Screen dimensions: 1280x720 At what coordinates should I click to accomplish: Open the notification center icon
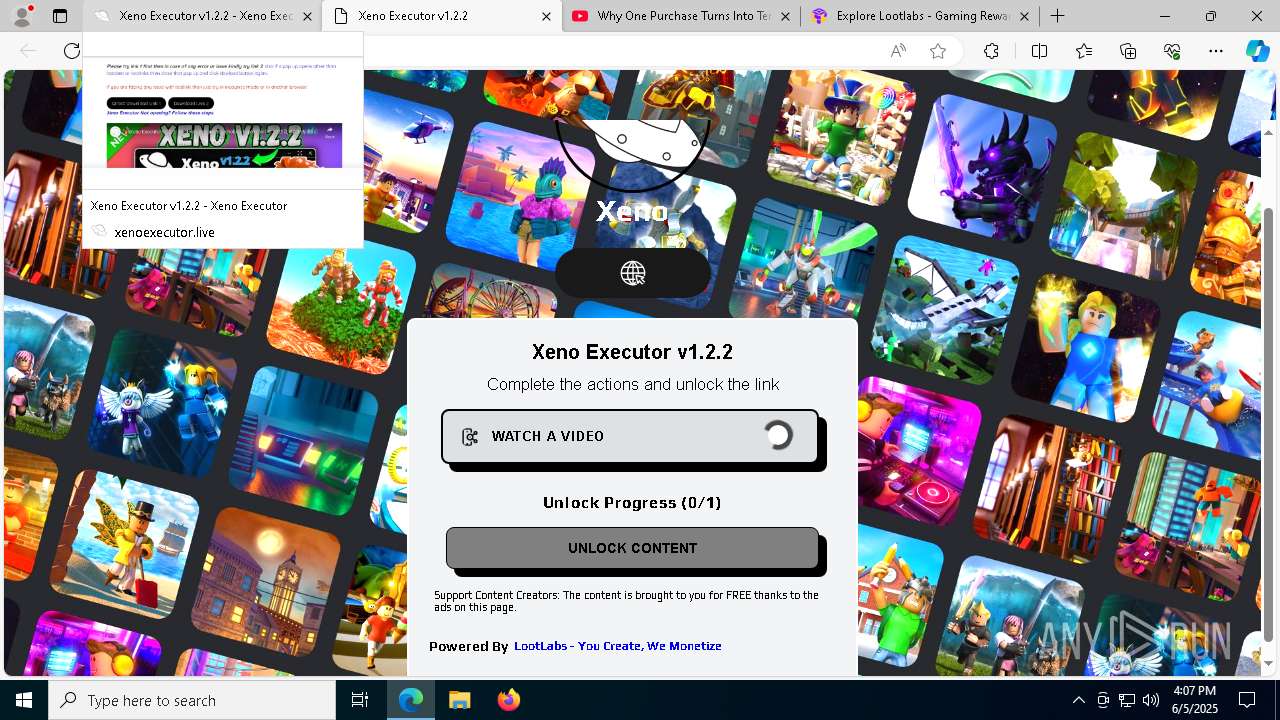pos(1247,700)
